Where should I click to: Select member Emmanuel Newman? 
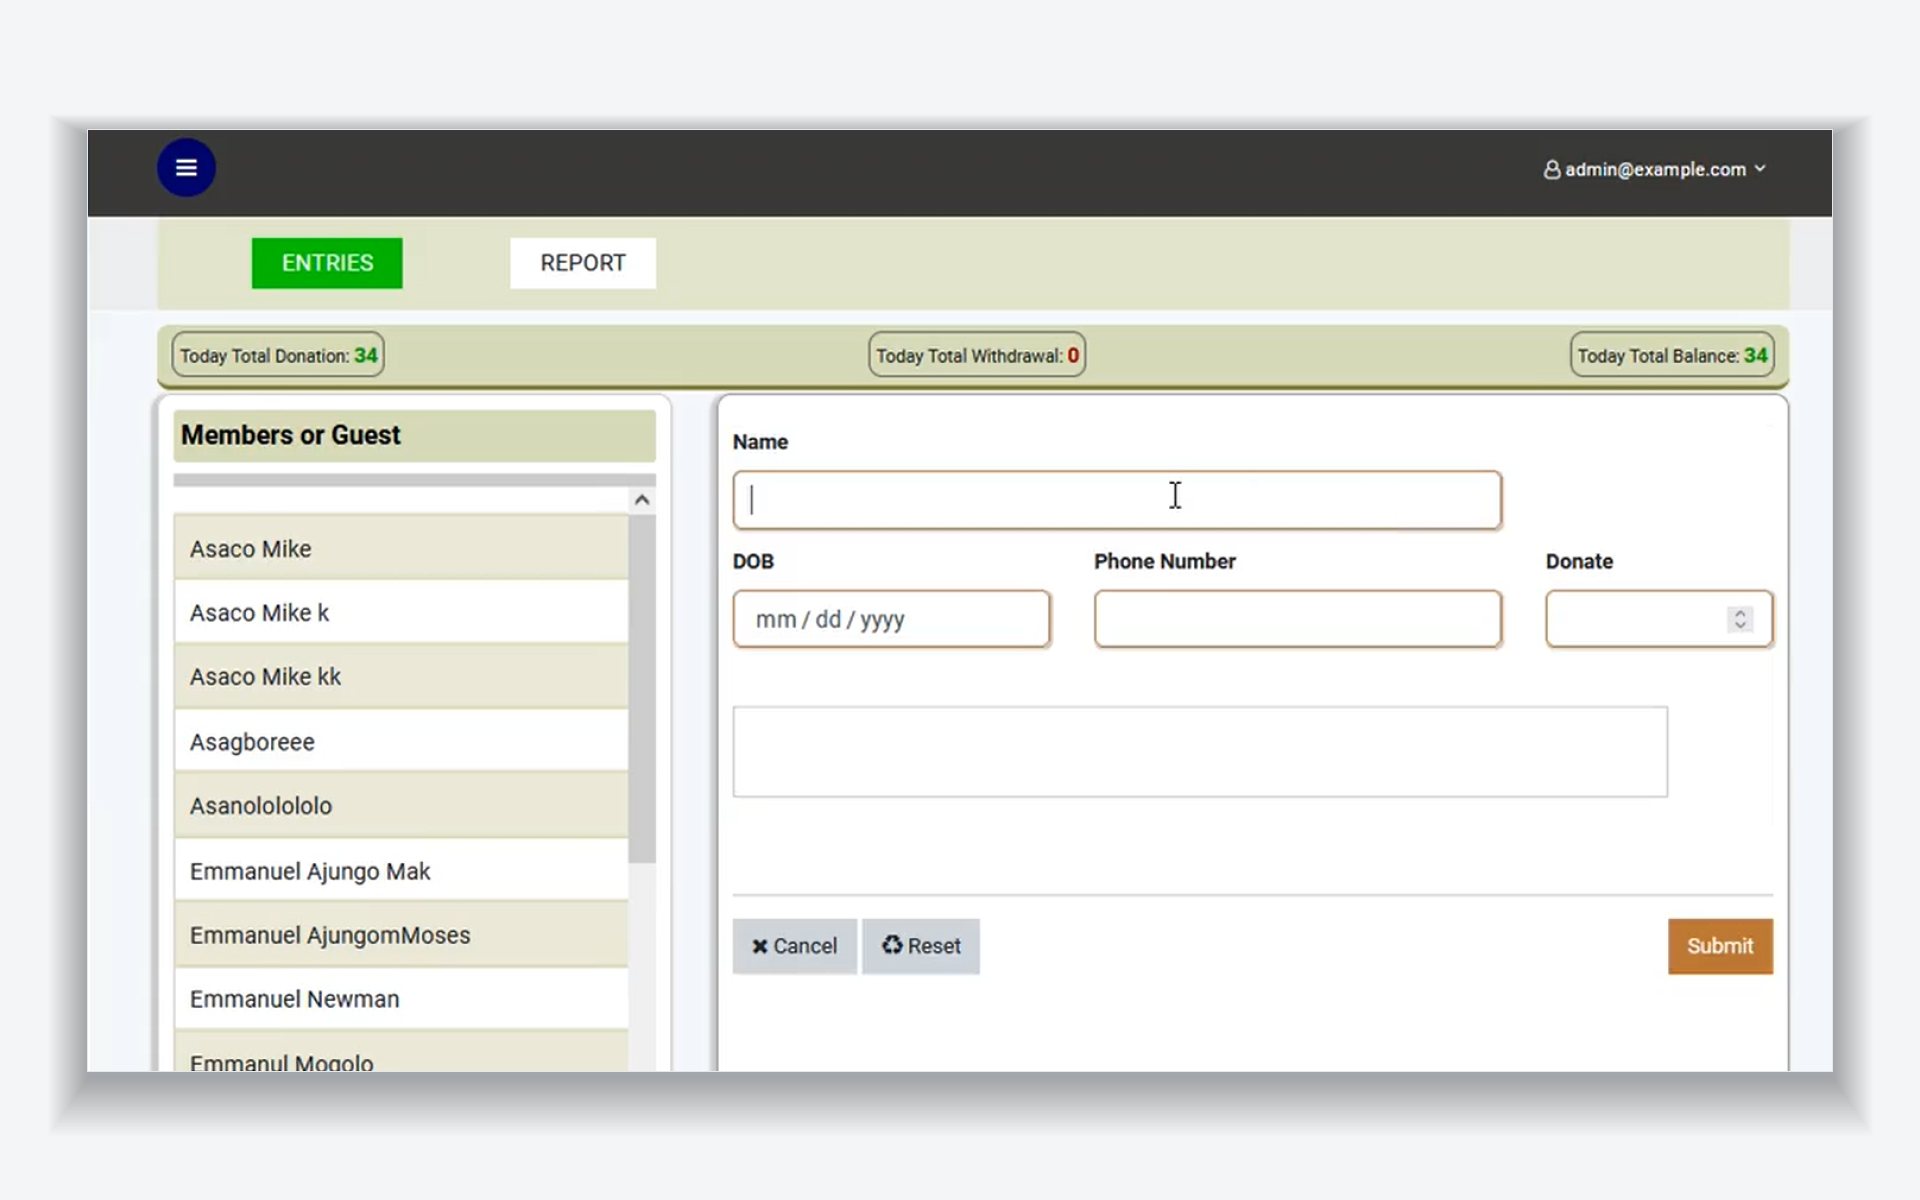[x=401, y=999]
